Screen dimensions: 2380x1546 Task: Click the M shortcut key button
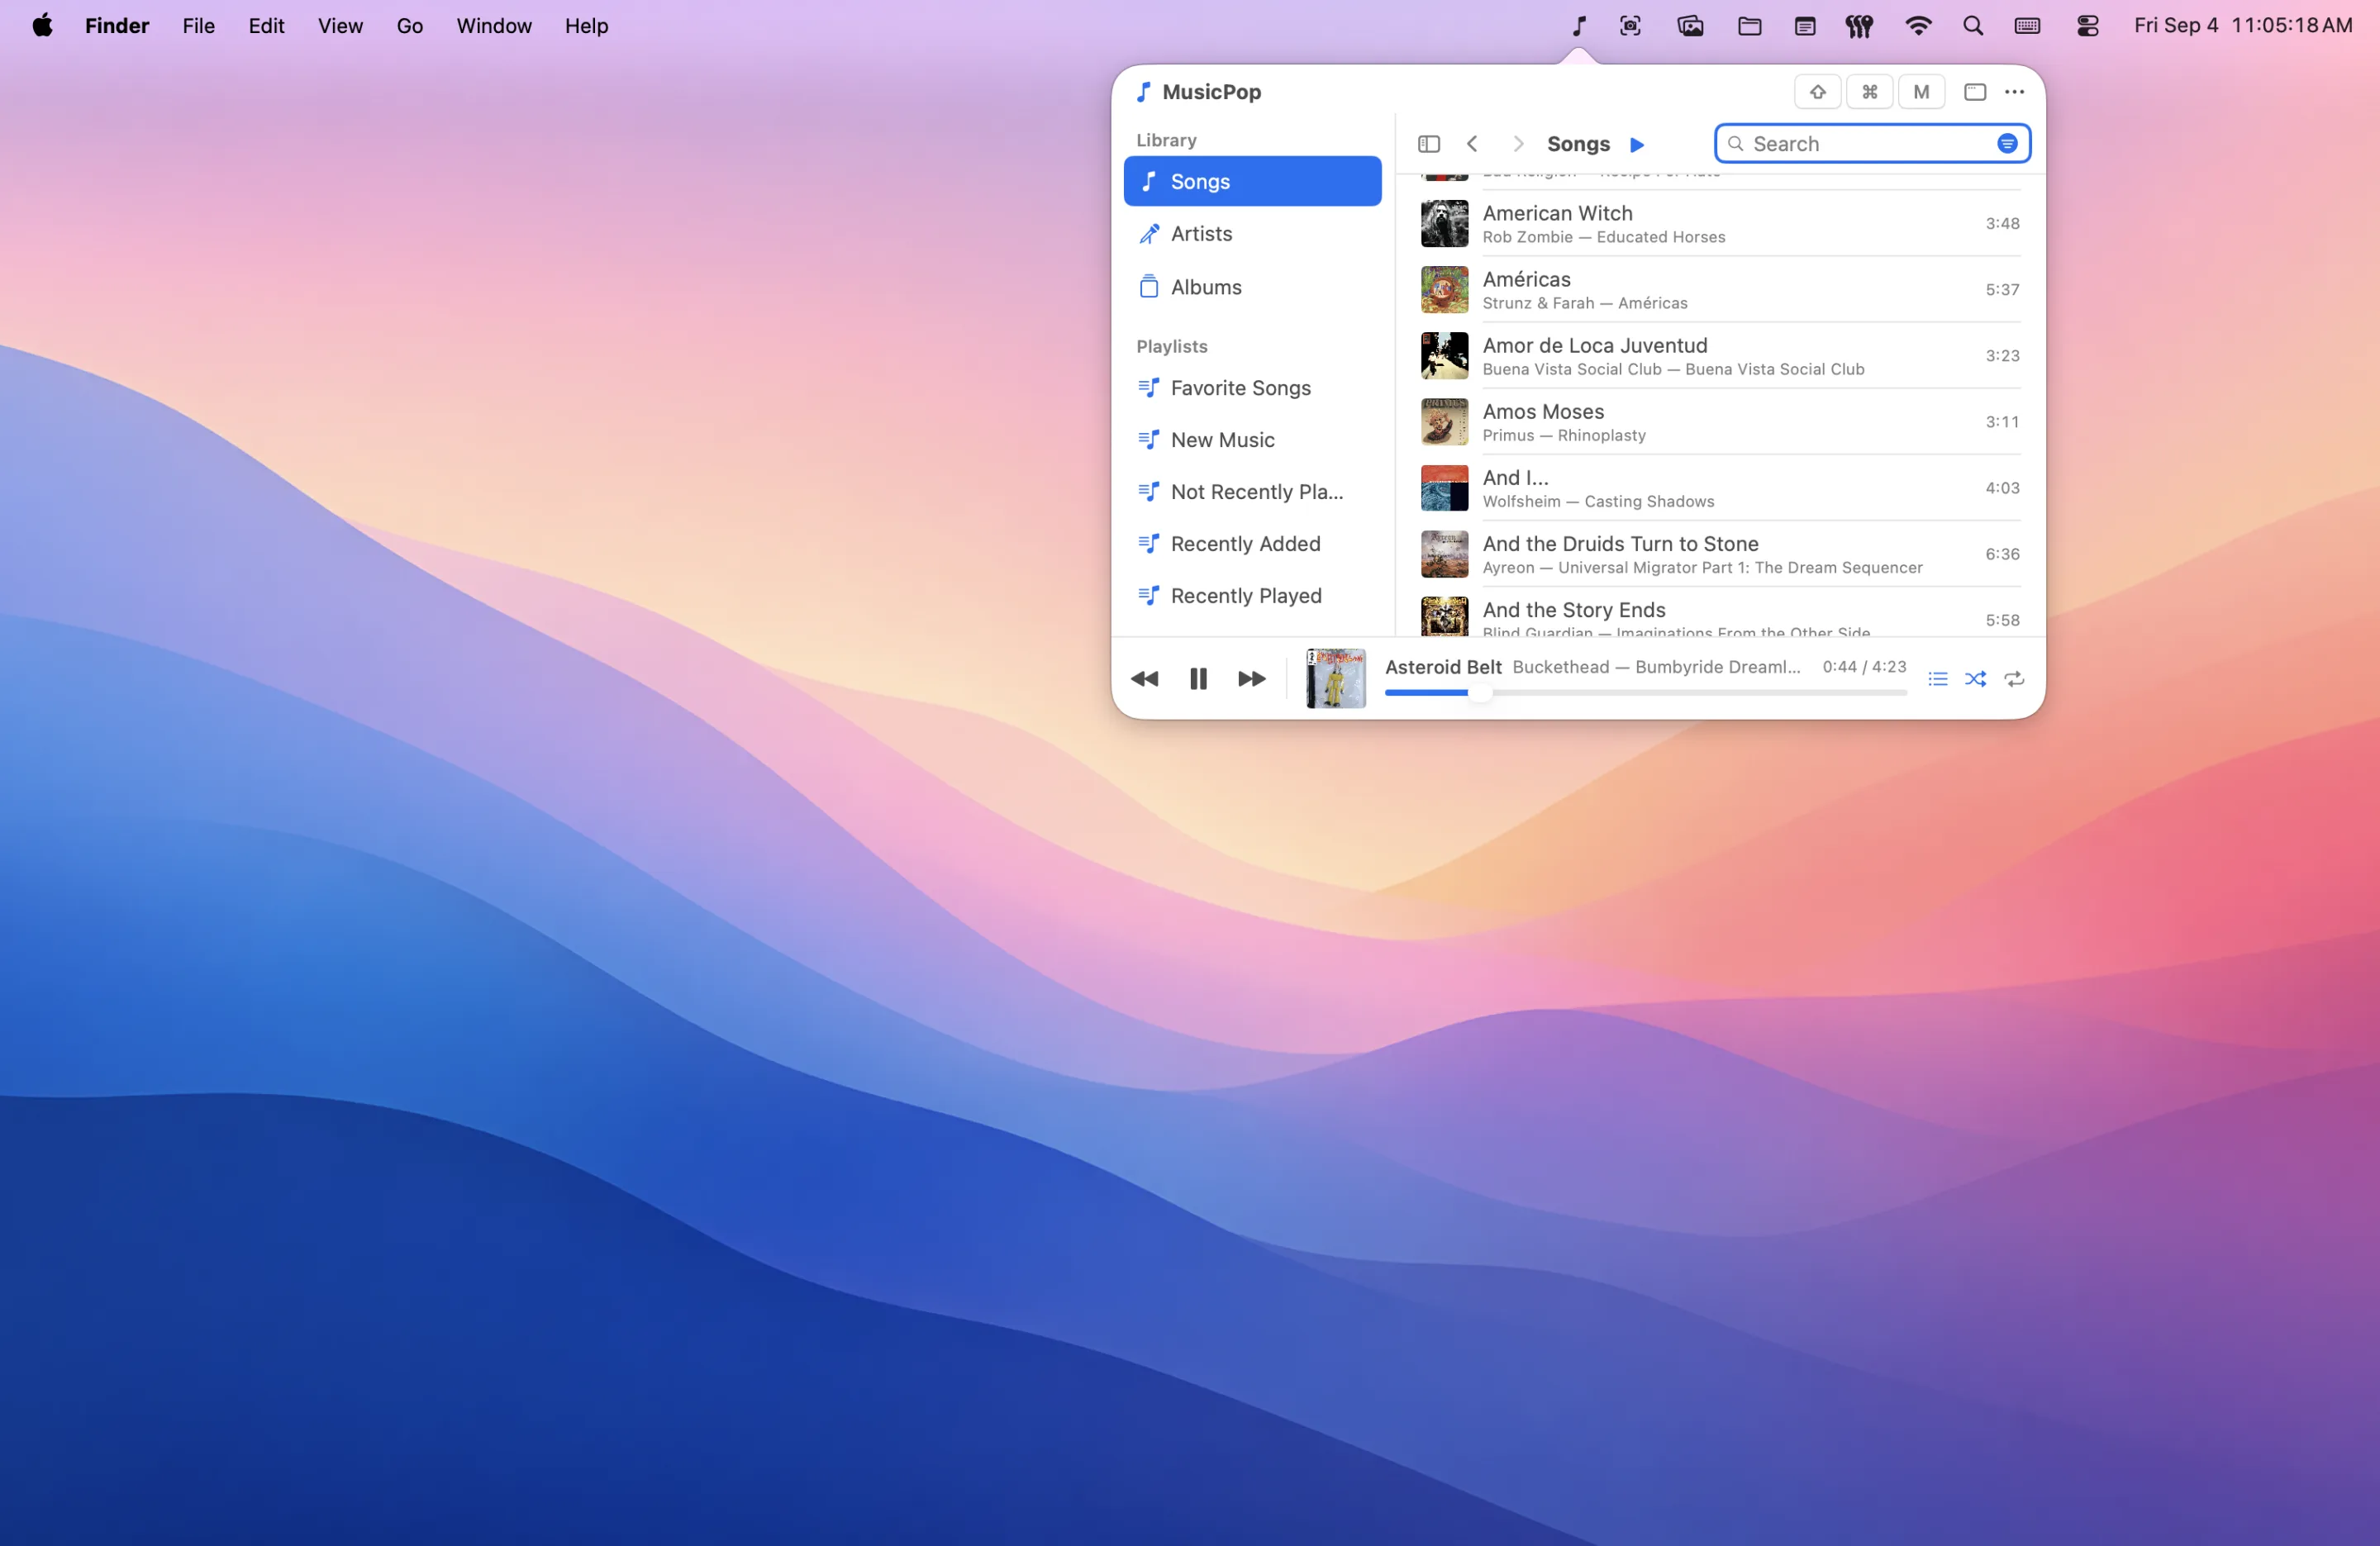tap(1921, 92)
